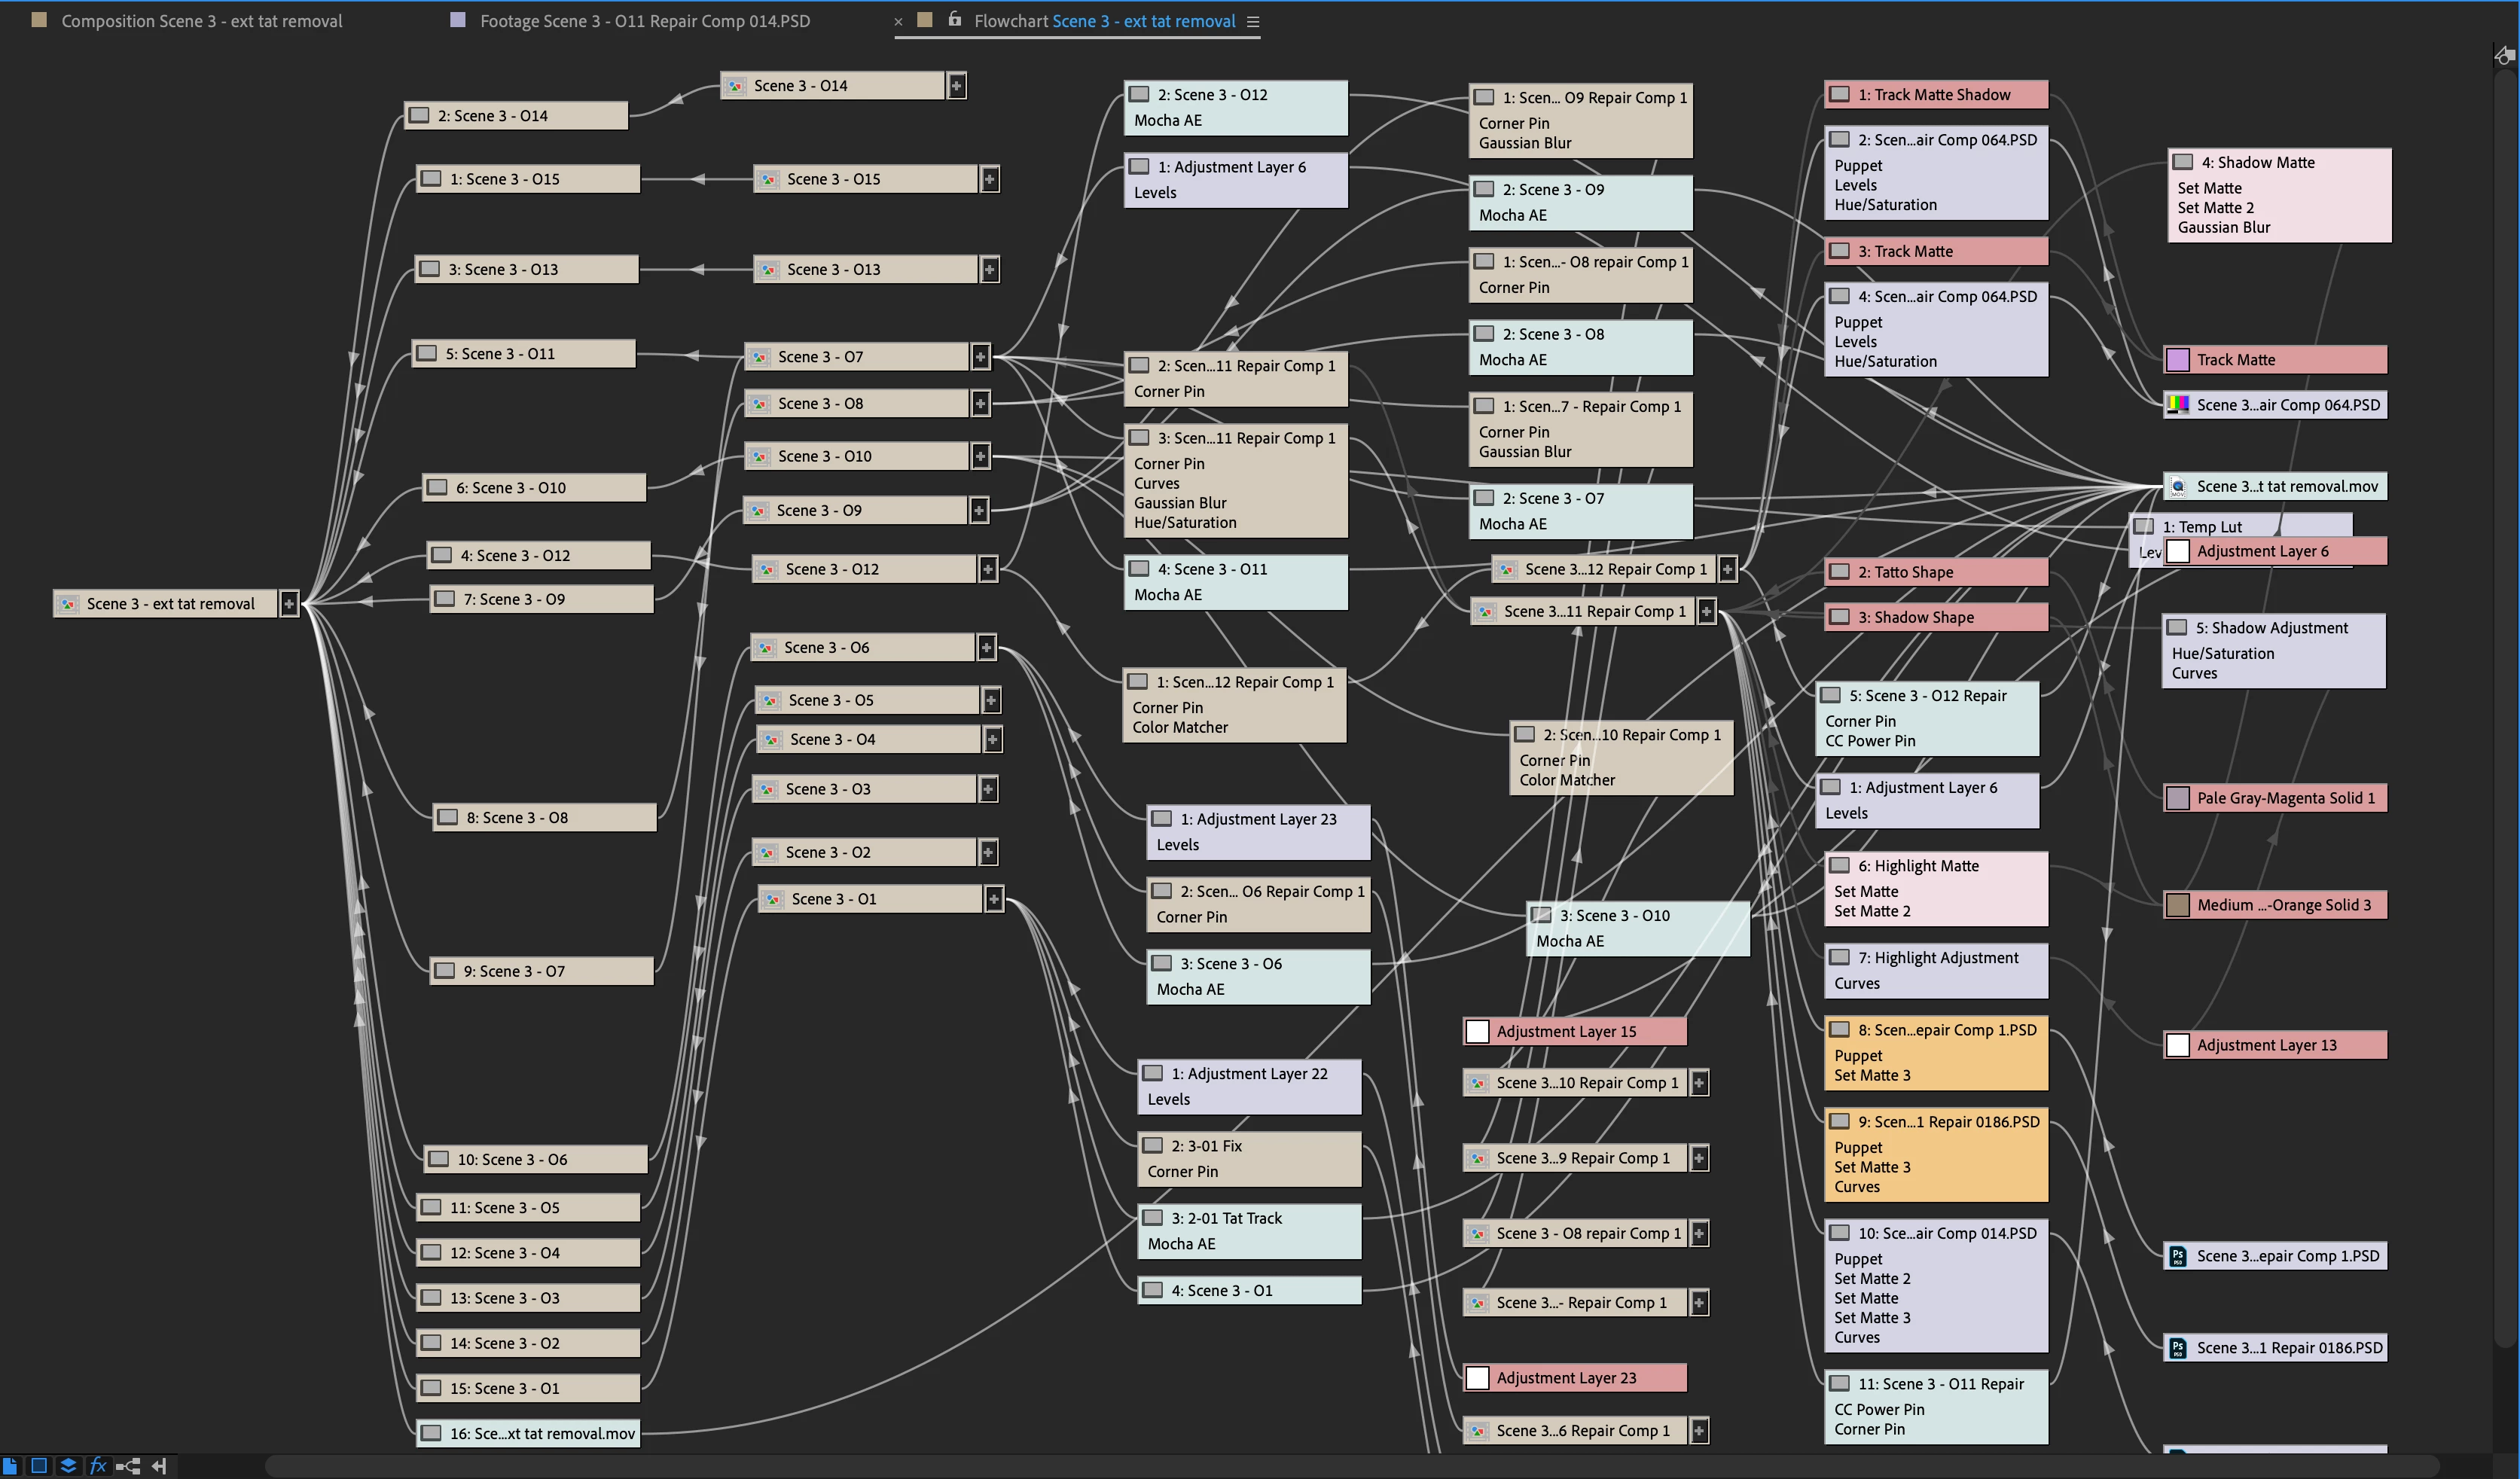The width and height of the screenshot is (2520, 1479).
Task: Click composition icon on Scene 3 - O14 node
Action: tap(735, 86)
